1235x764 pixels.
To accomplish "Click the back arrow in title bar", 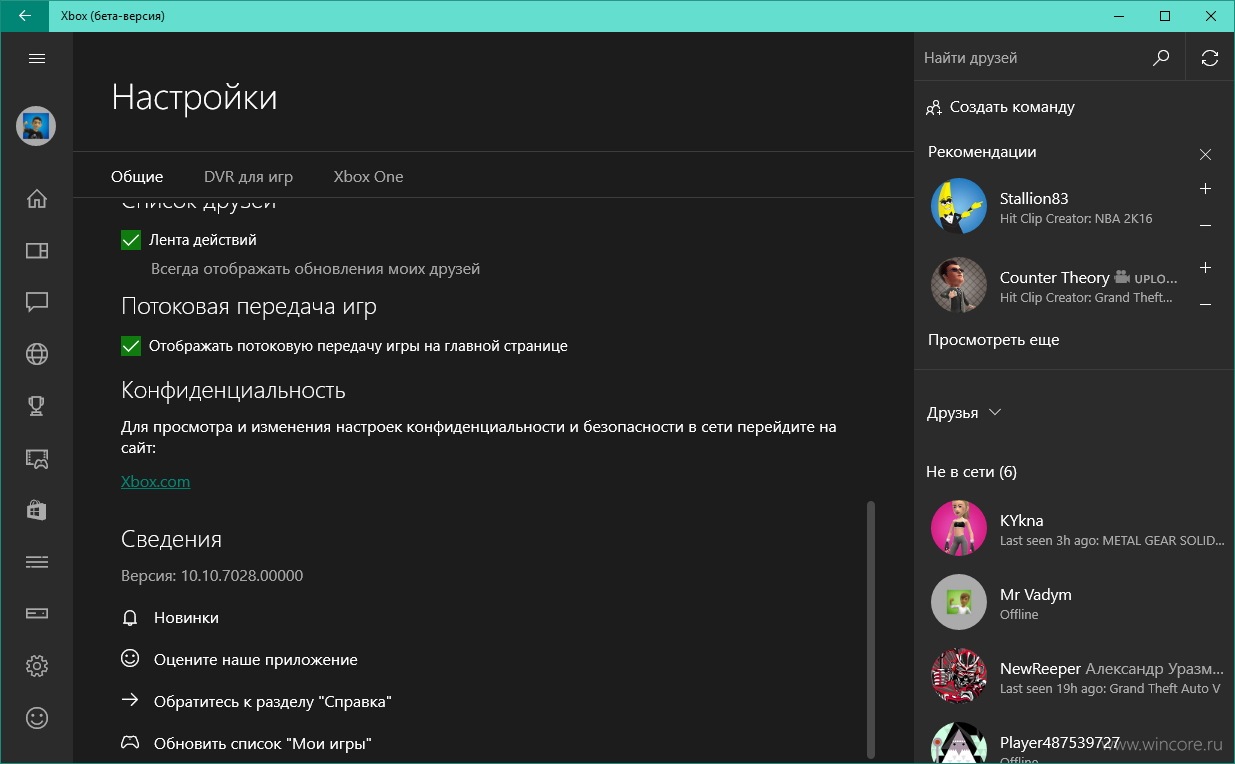I will (24, 16).
